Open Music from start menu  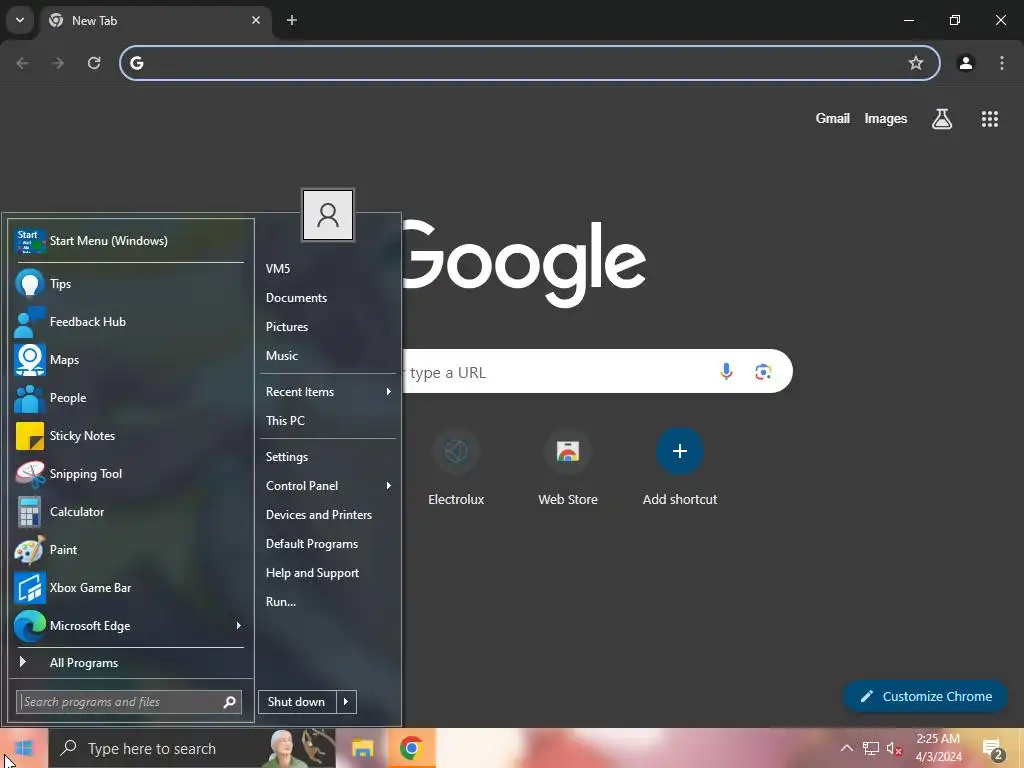pos(281,356)
